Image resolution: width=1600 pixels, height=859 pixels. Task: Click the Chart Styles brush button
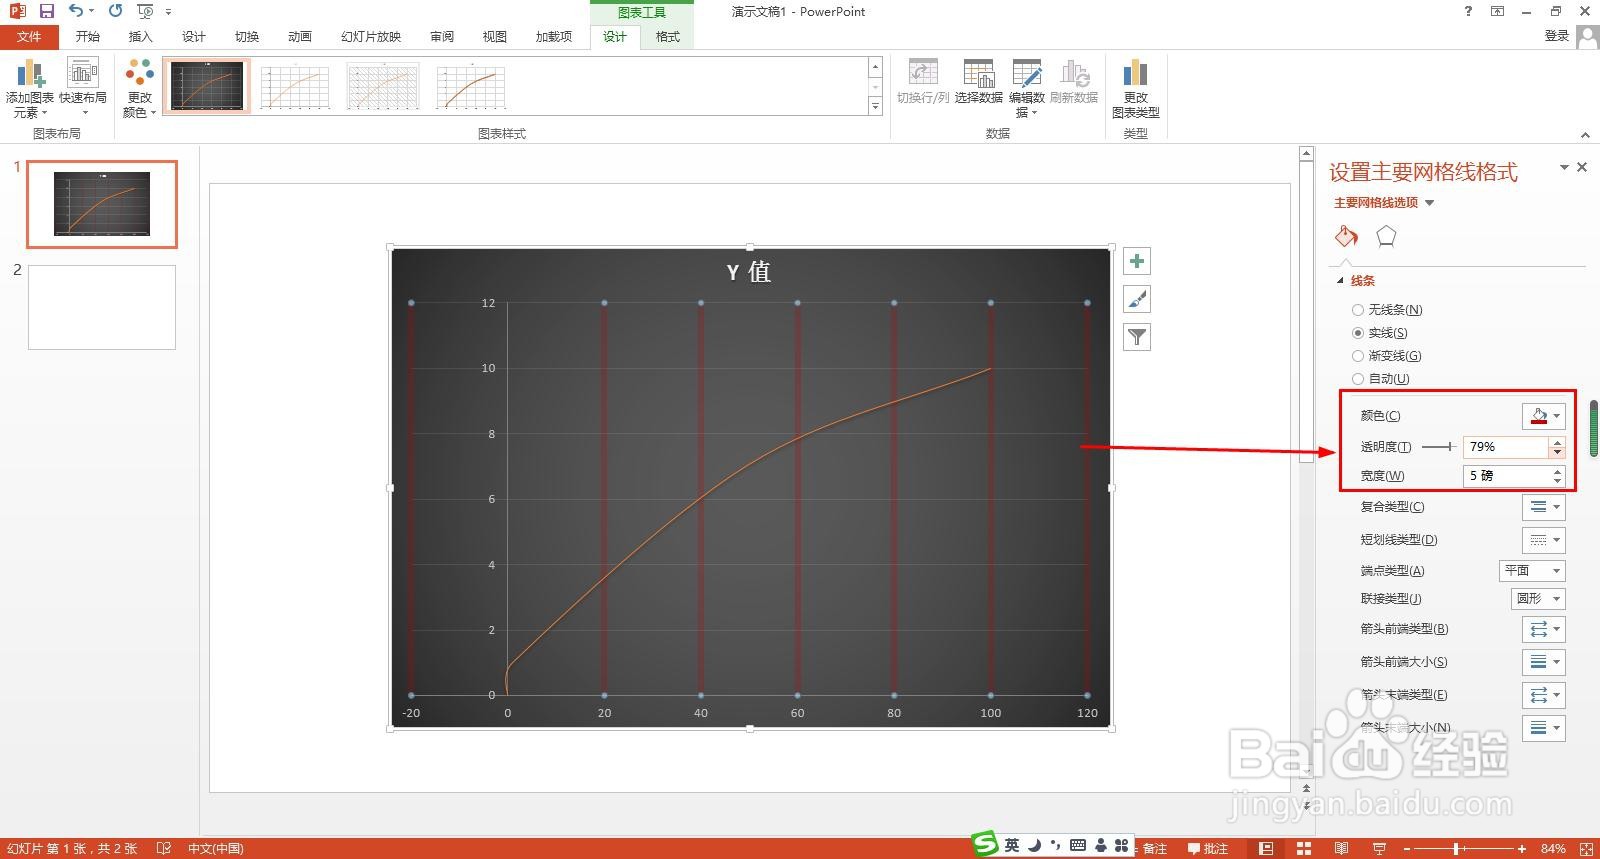pos(1137,299)
